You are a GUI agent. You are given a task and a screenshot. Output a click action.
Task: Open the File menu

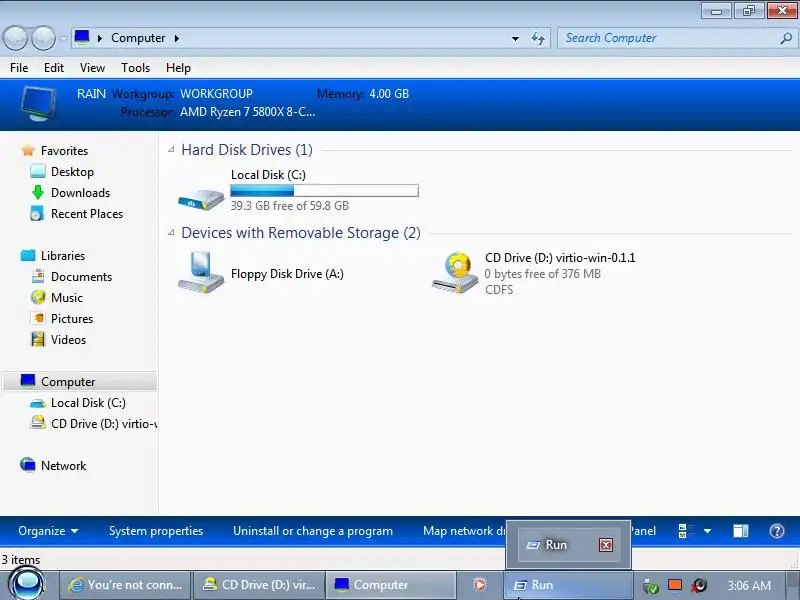19,68
